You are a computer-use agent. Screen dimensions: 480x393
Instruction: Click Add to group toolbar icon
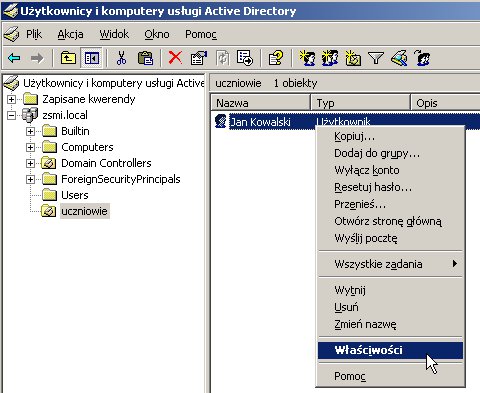(422, 58)
